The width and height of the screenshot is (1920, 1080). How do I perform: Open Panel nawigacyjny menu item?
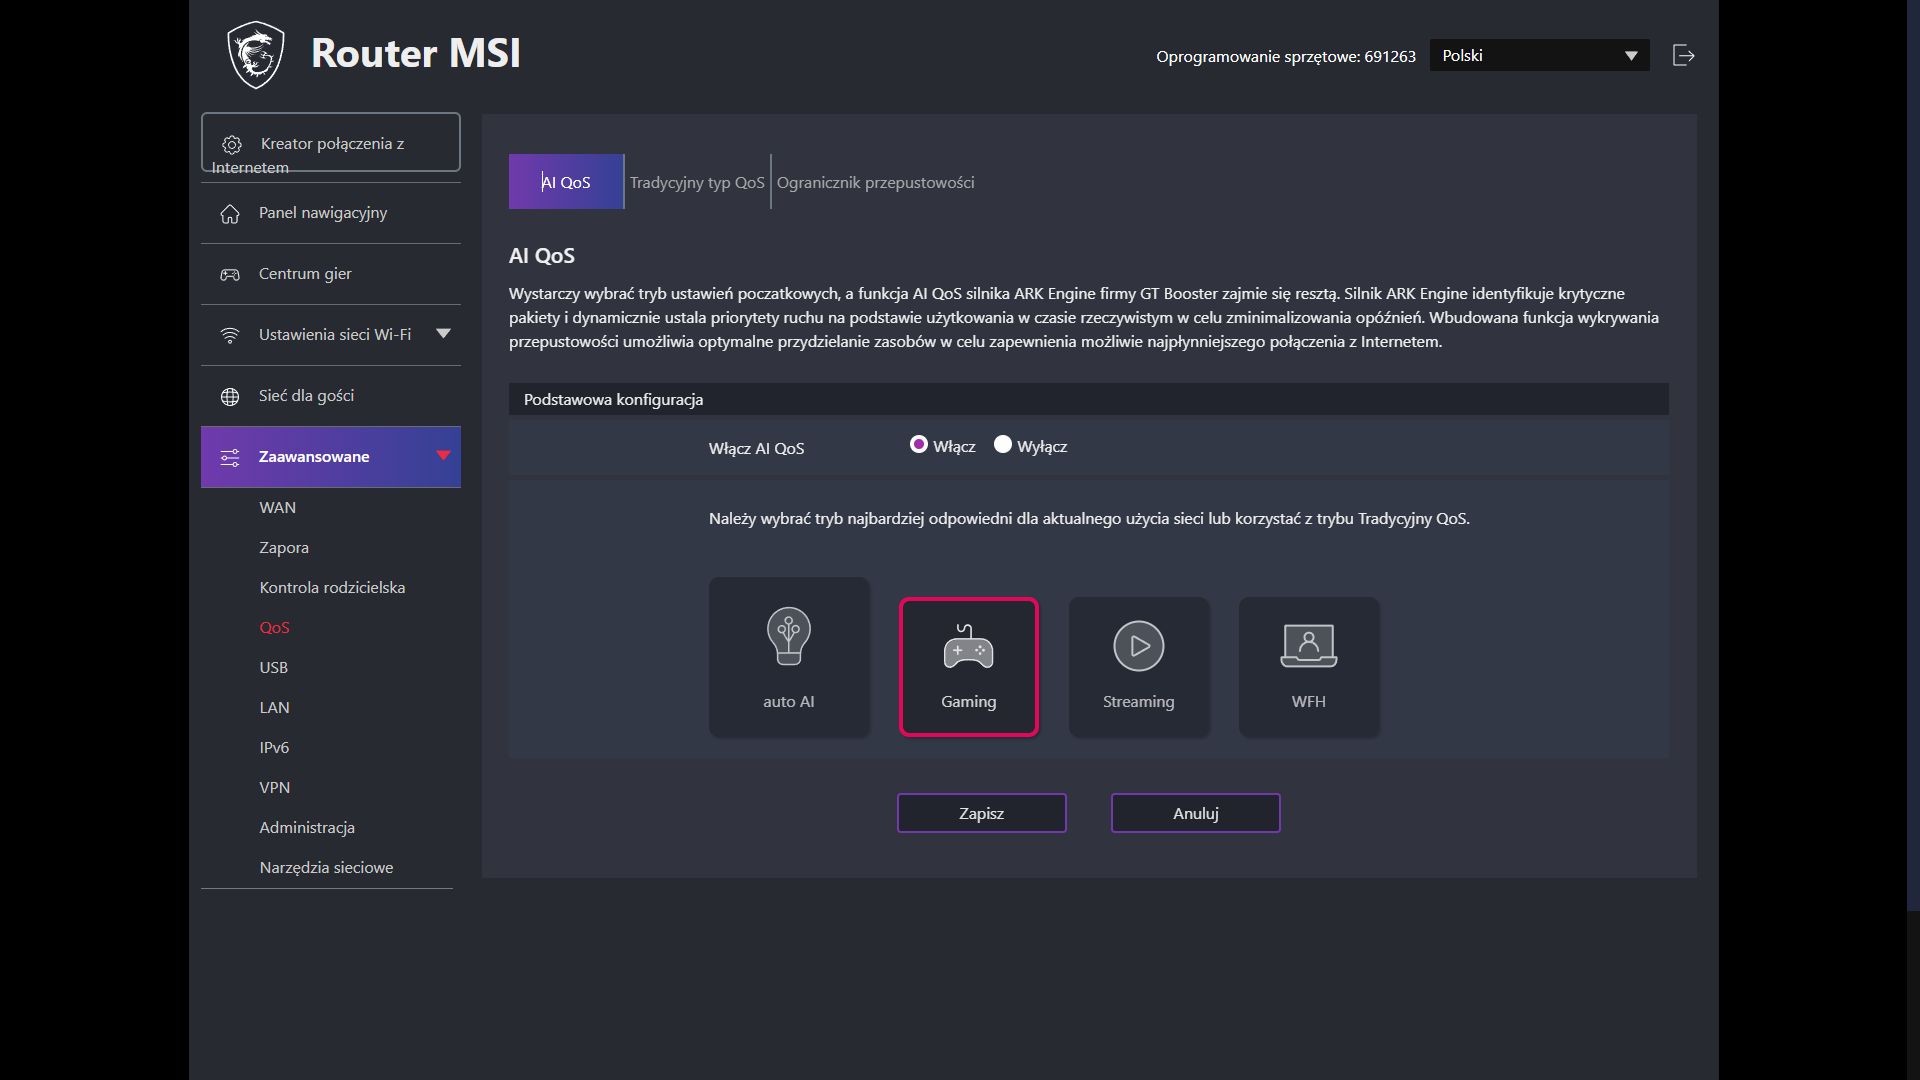click(331, 213)
